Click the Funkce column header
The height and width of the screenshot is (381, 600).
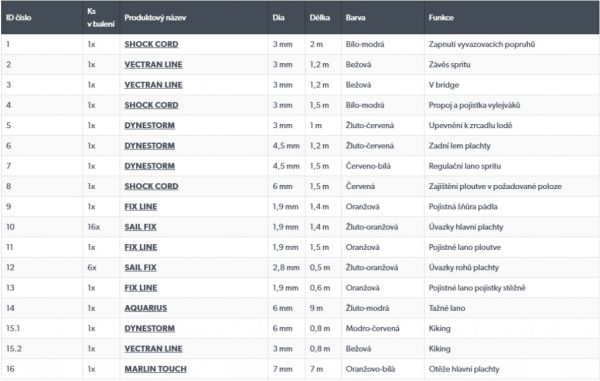click(441, 18)
